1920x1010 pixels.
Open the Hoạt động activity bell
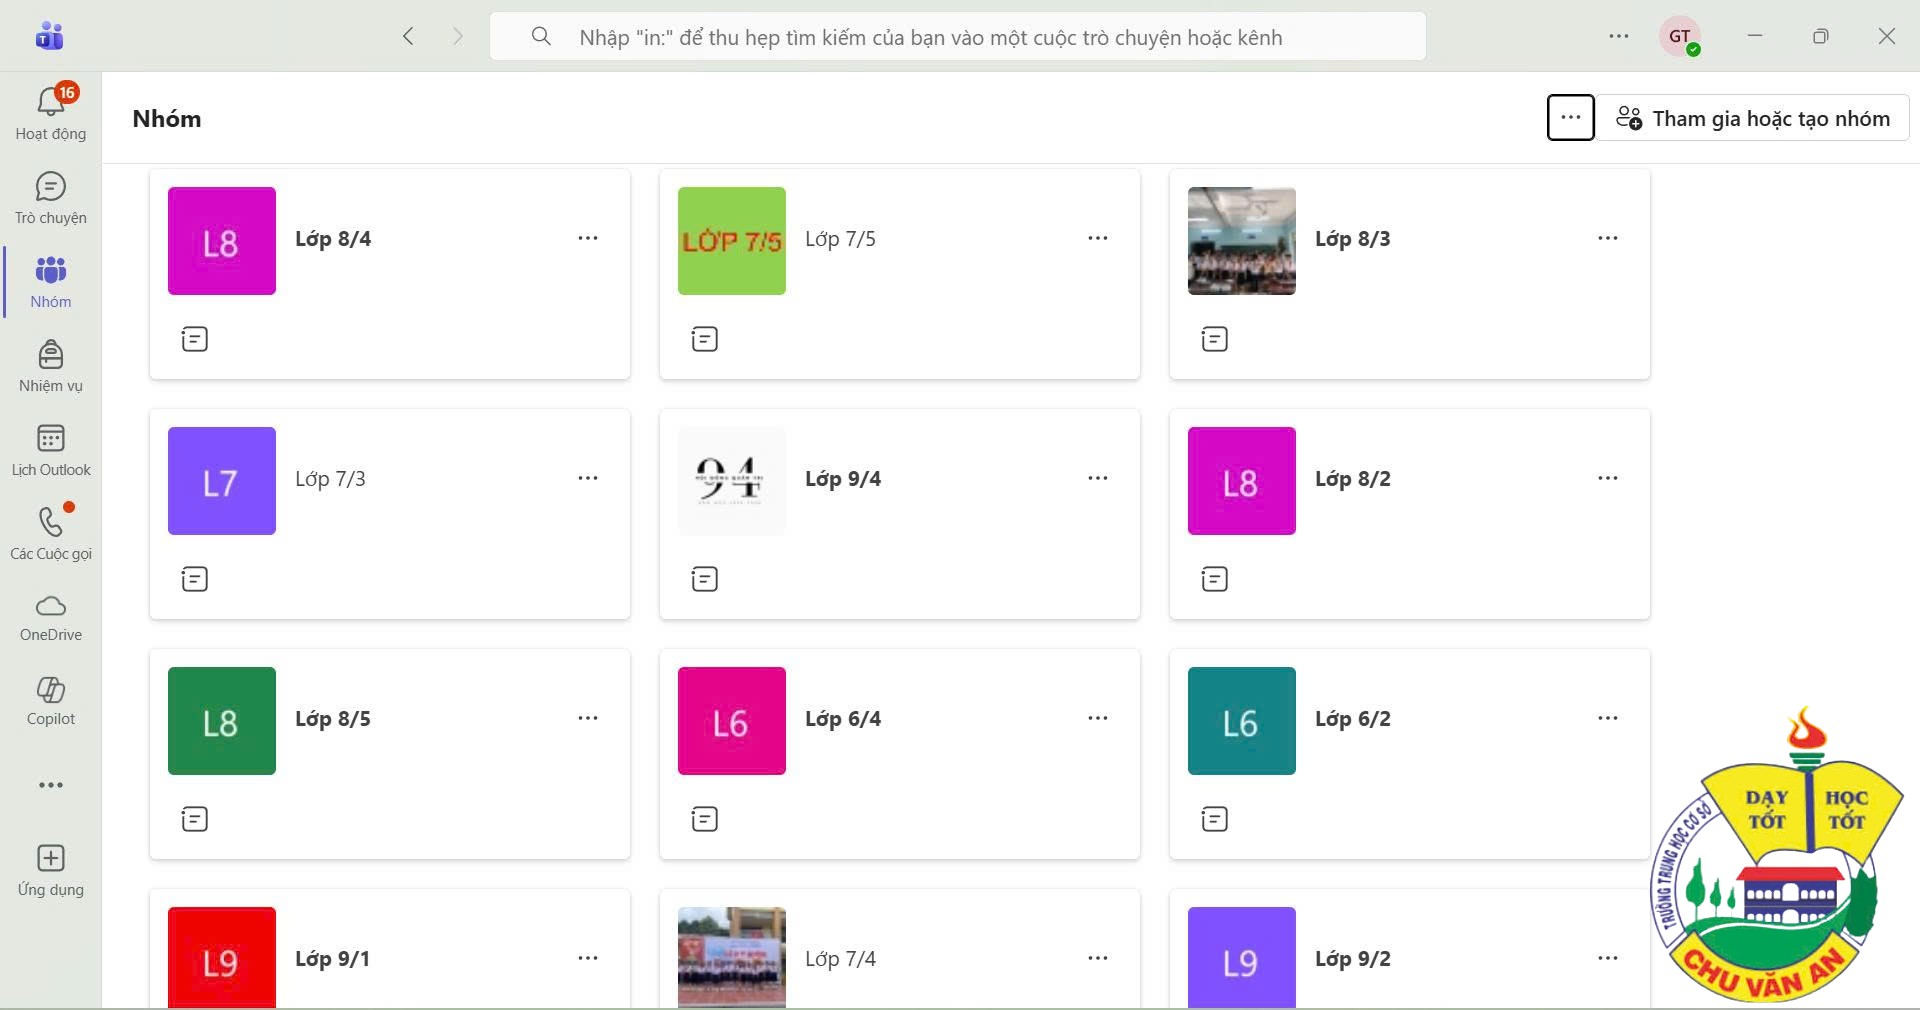50,112
